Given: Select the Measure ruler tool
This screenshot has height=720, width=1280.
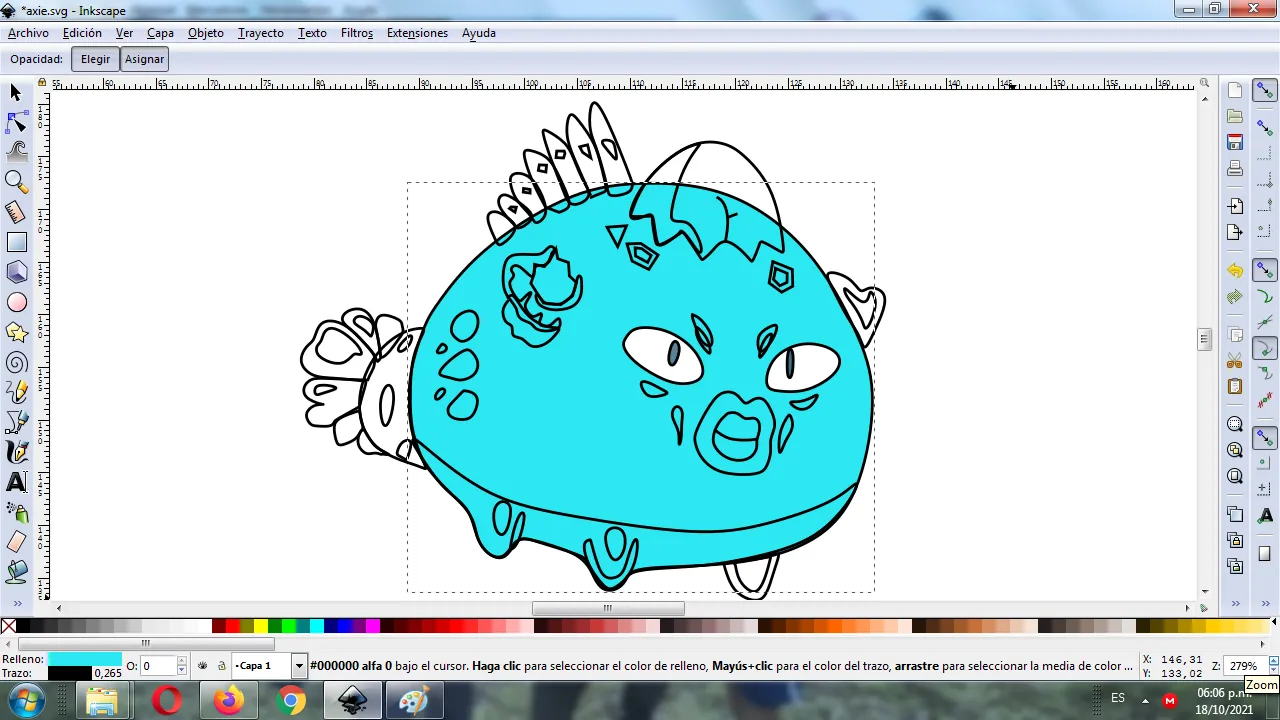Looking at the screenshot, I should (16, 212).
